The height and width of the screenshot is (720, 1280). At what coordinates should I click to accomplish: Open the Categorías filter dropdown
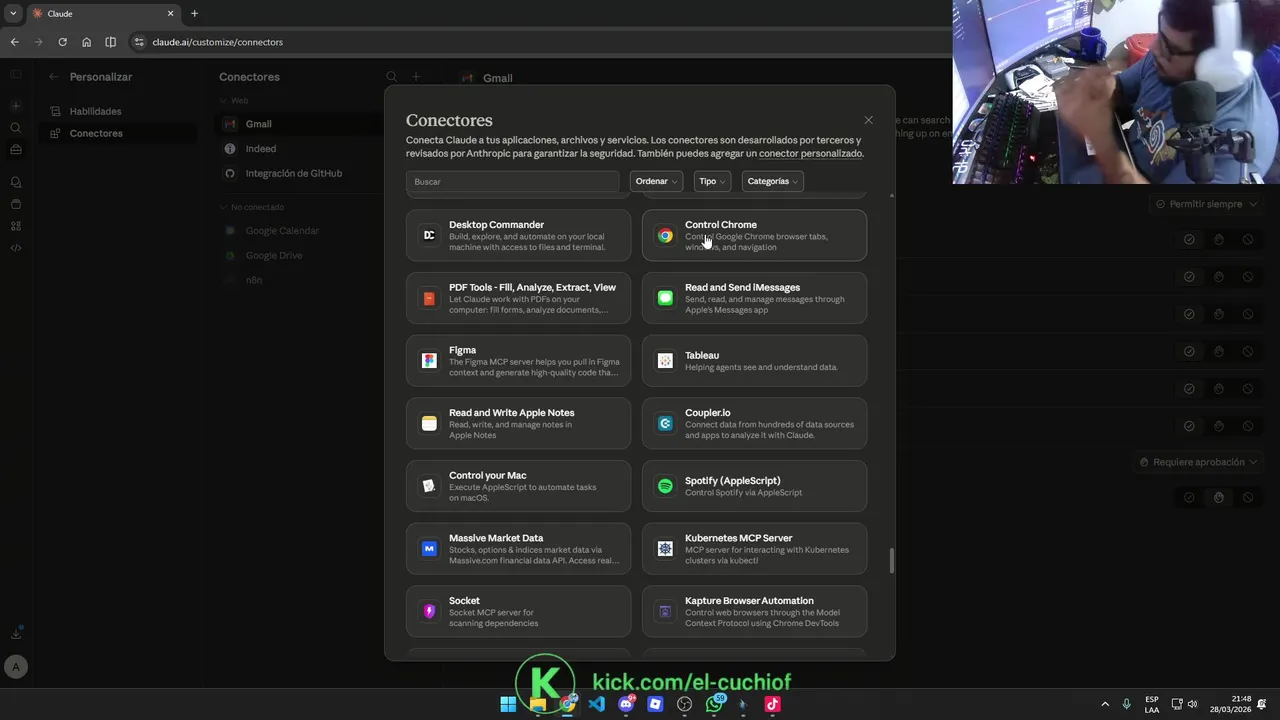click(772, 181)
